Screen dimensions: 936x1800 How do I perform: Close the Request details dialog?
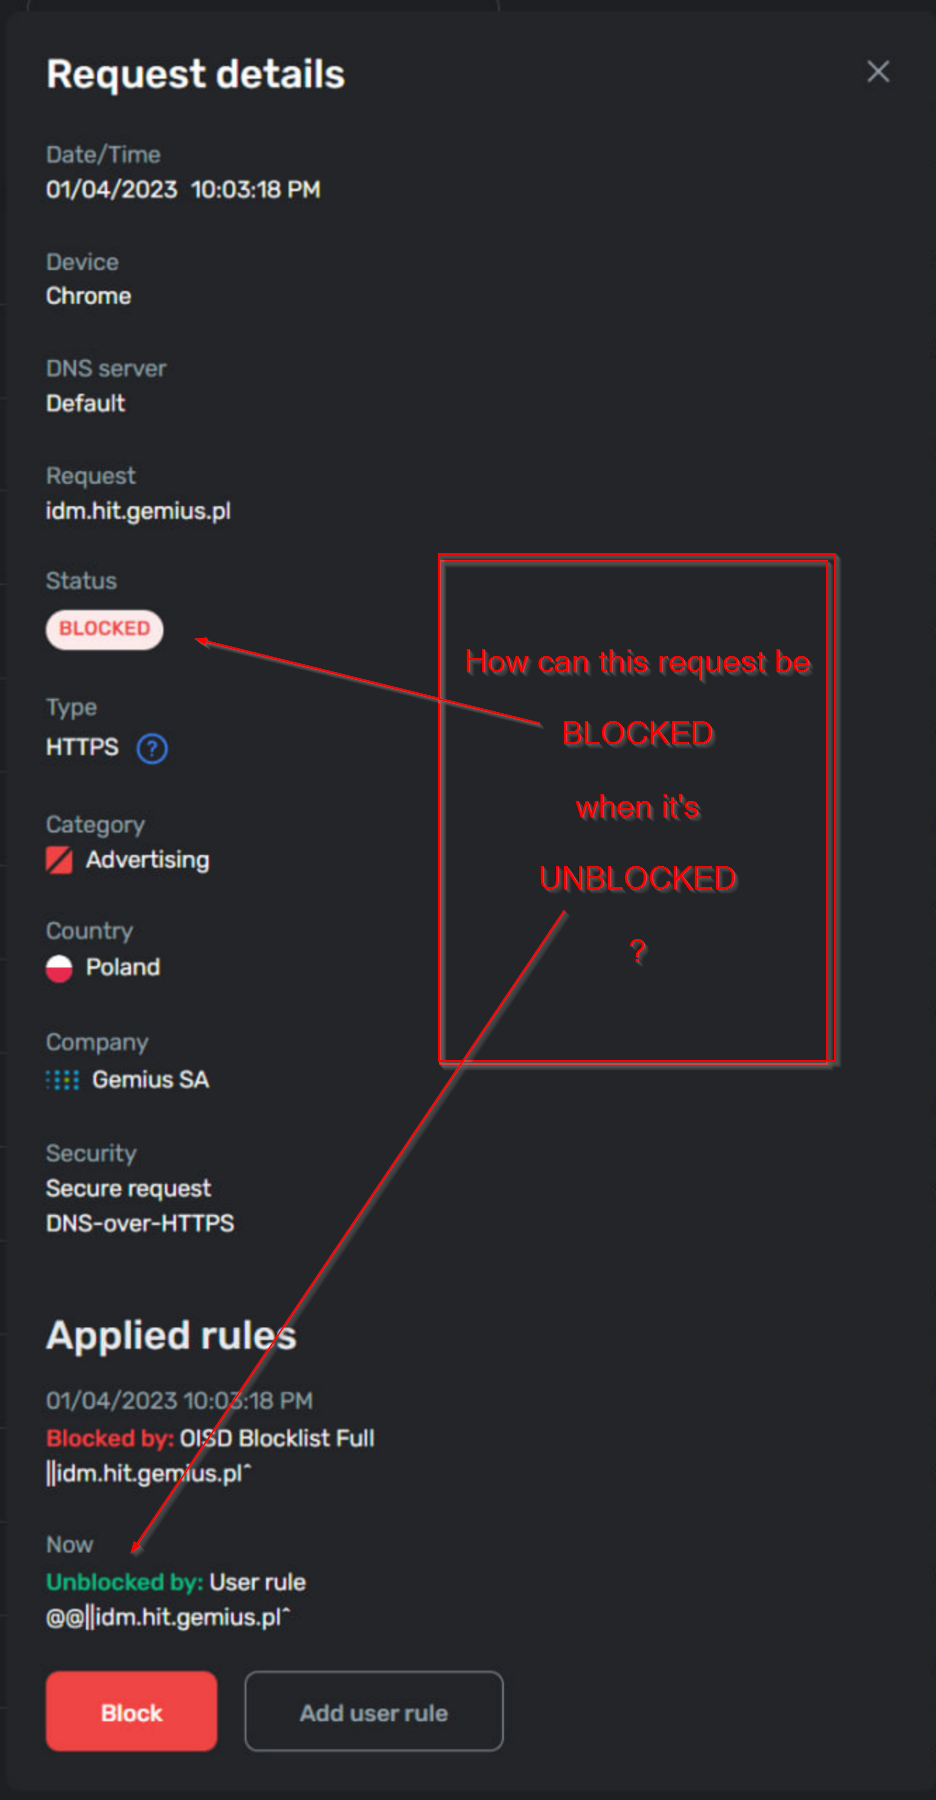coord(877,71)
